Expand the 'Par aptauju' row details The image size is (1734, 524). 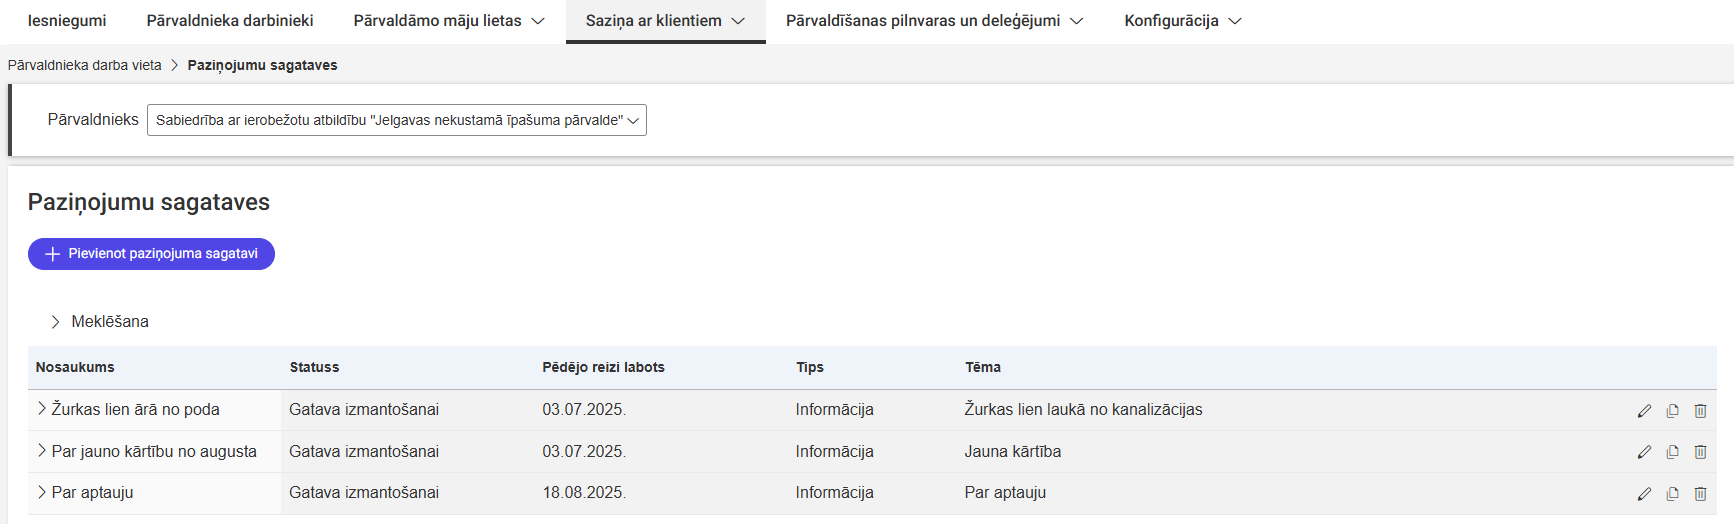point(42,491)
